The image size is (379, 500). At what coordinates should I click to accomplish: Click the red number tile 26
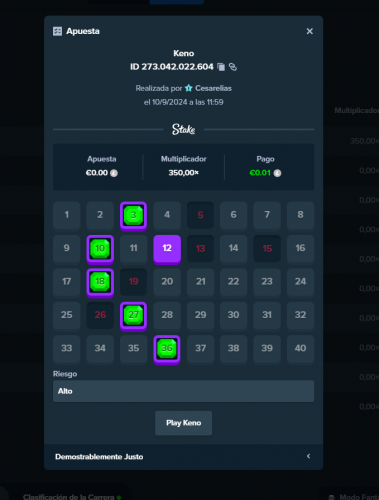(x=100, y=315)
